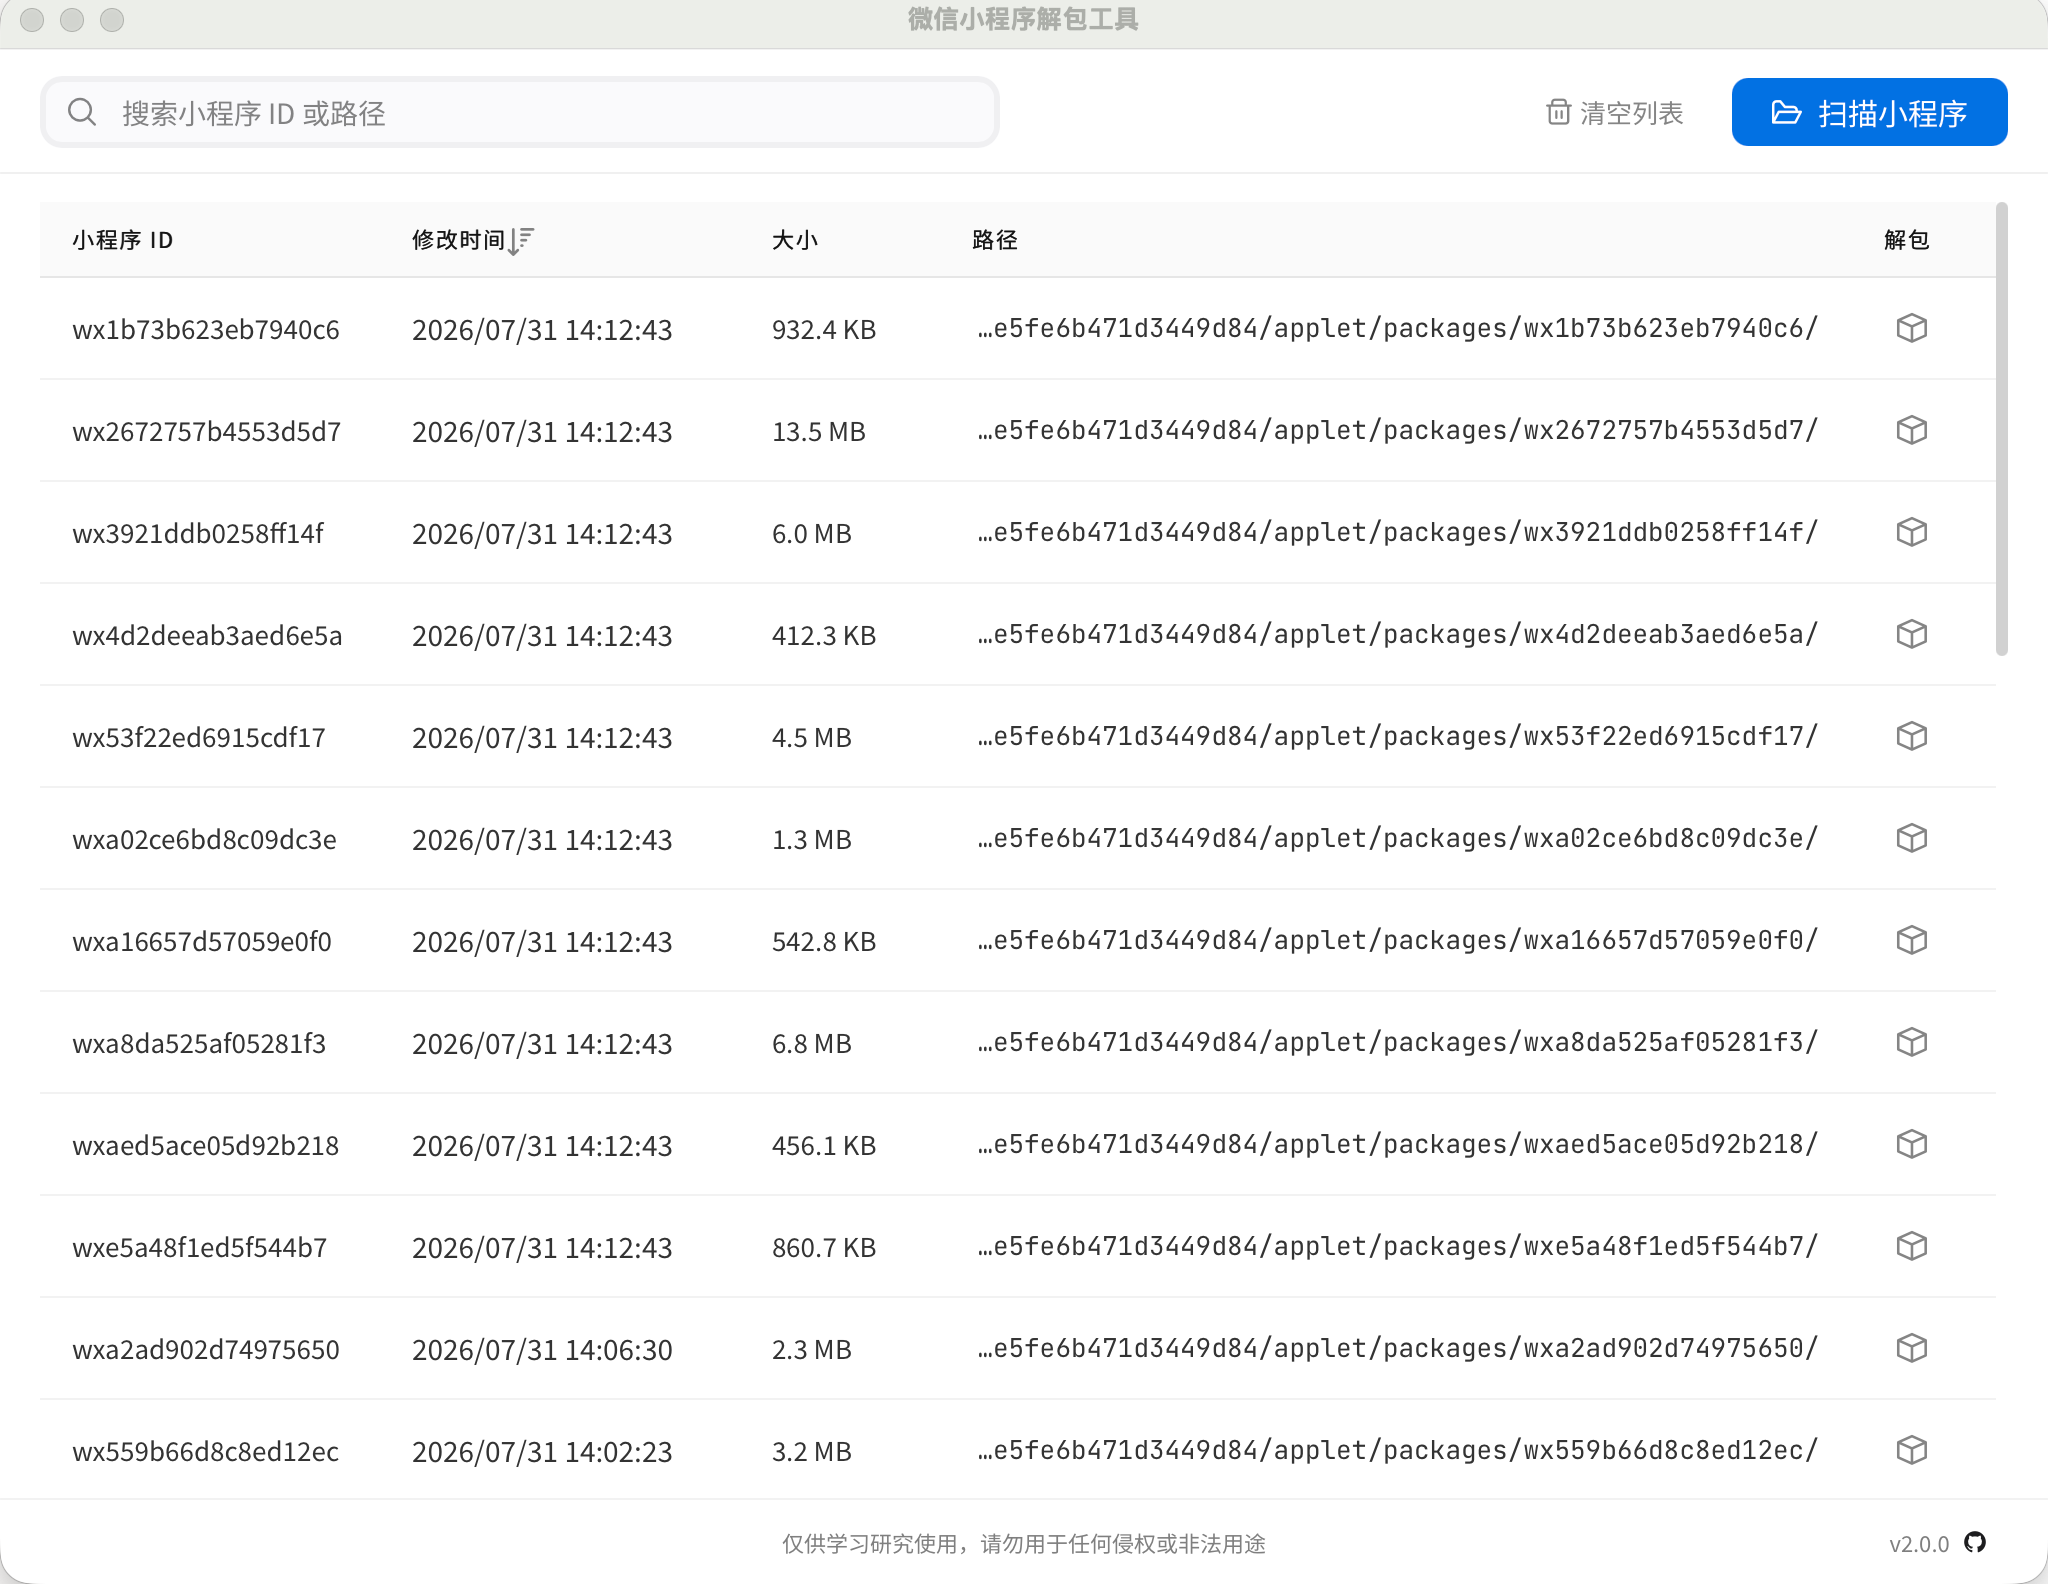This screenshot has height=1584, width=2048.
Task: Click the 清空列表 clear list button
Action: tap(1615, 112)
